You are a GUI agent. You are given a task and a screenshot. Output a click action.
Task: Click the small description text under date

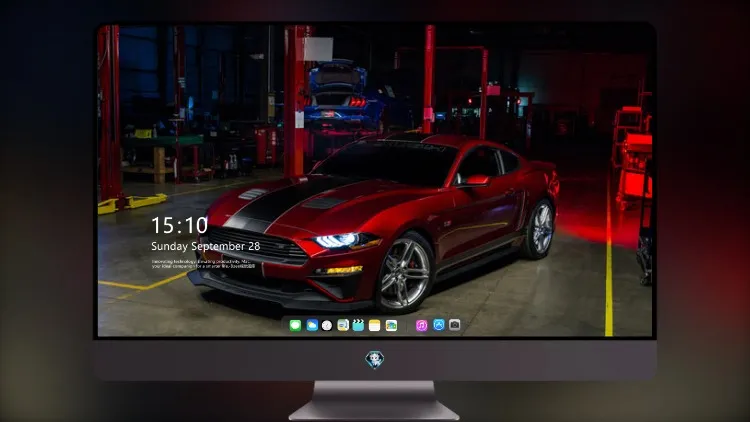[x=203, y=264]
